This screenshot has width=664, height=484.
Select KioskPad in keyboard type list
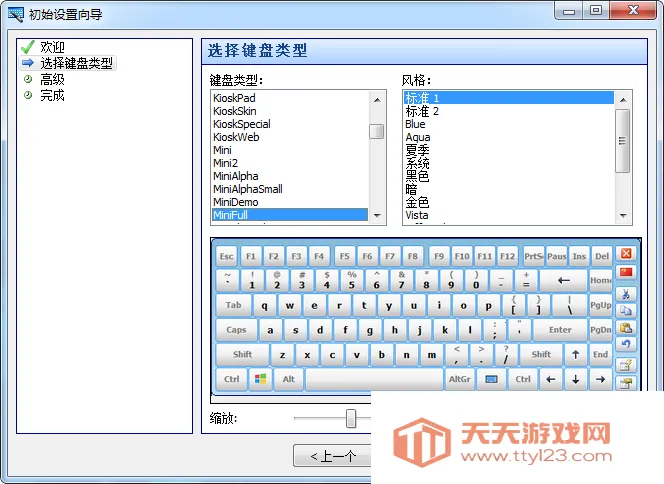[x=234, y=98]
